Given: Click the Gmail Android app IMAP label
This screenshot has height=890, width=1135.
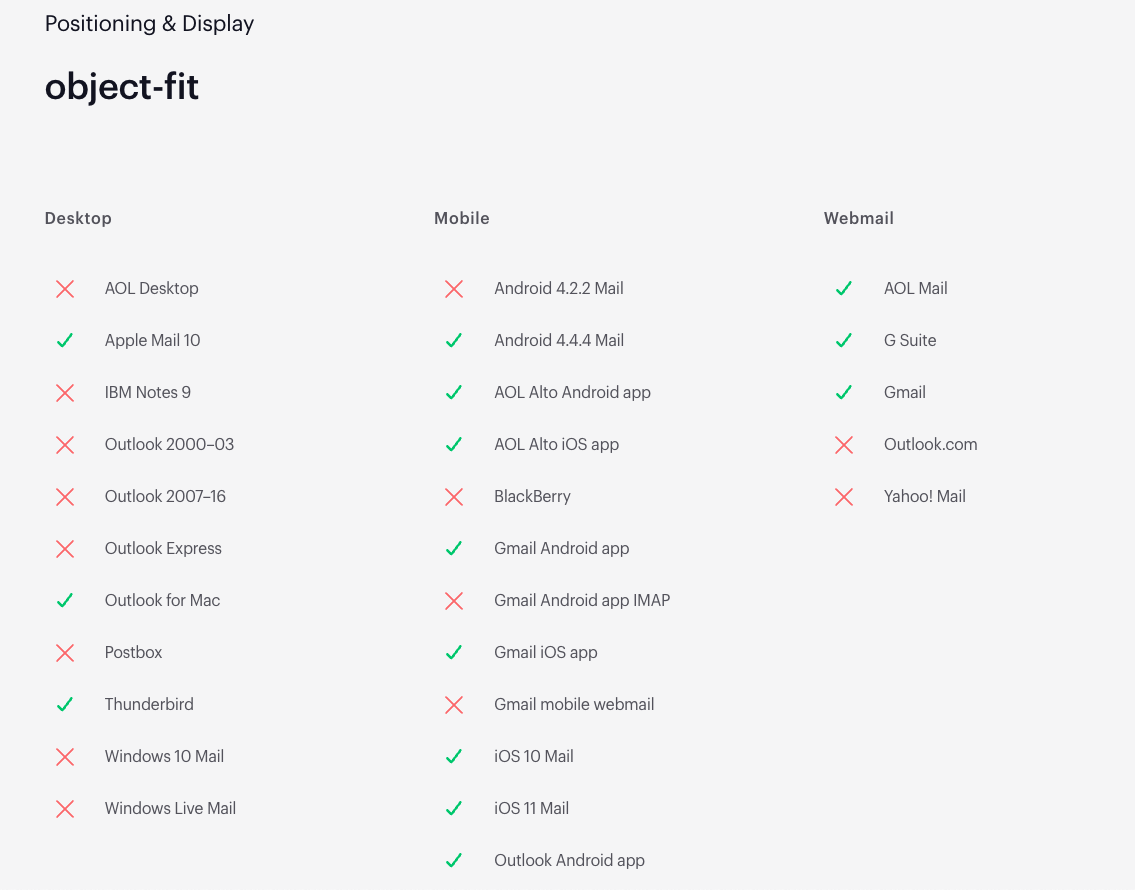Looking at the screenshot, I should pos(582,601).
